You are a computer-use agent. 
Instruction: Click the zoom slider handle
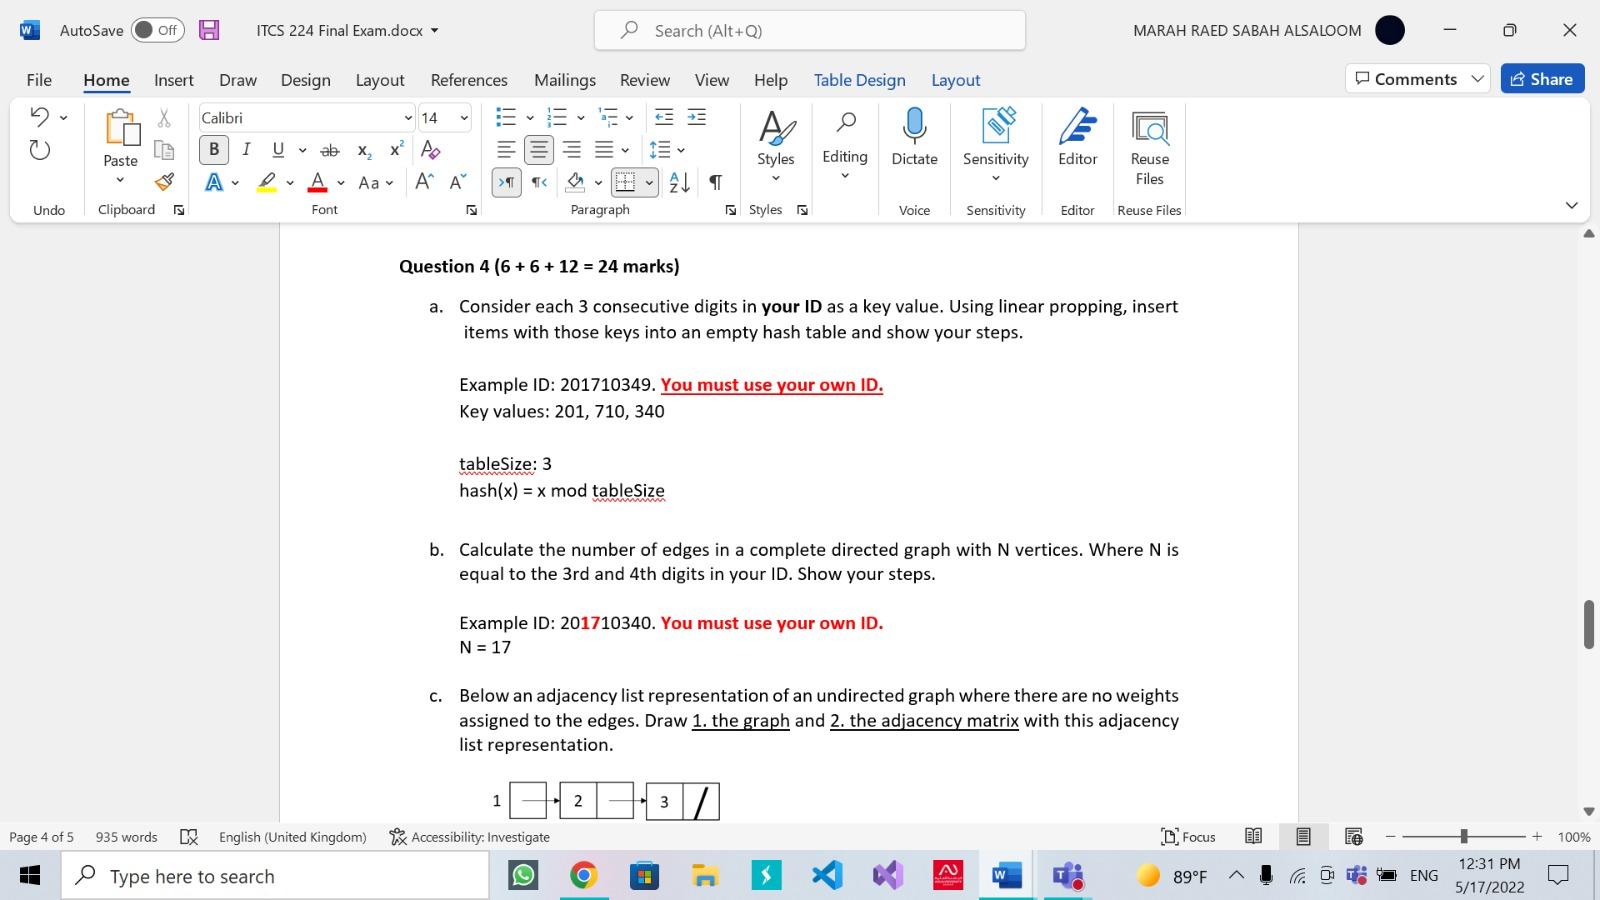[x=1464, y=836]
